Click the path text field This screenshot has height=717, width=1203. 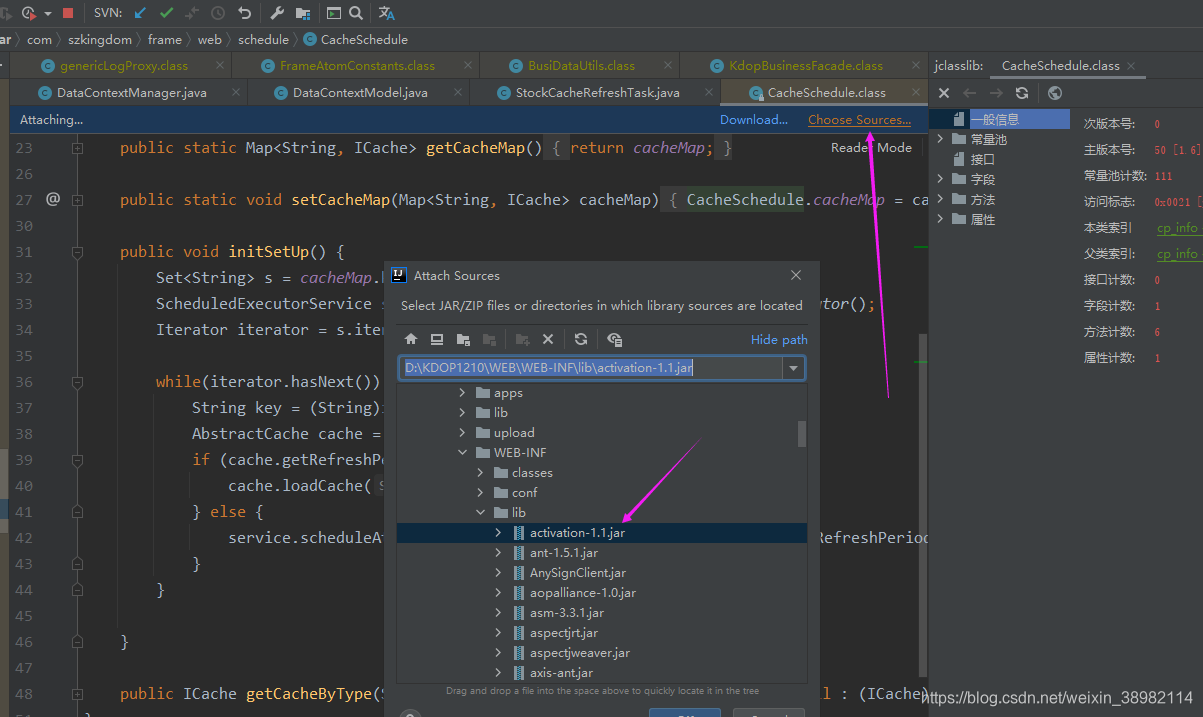coord(591,368)
